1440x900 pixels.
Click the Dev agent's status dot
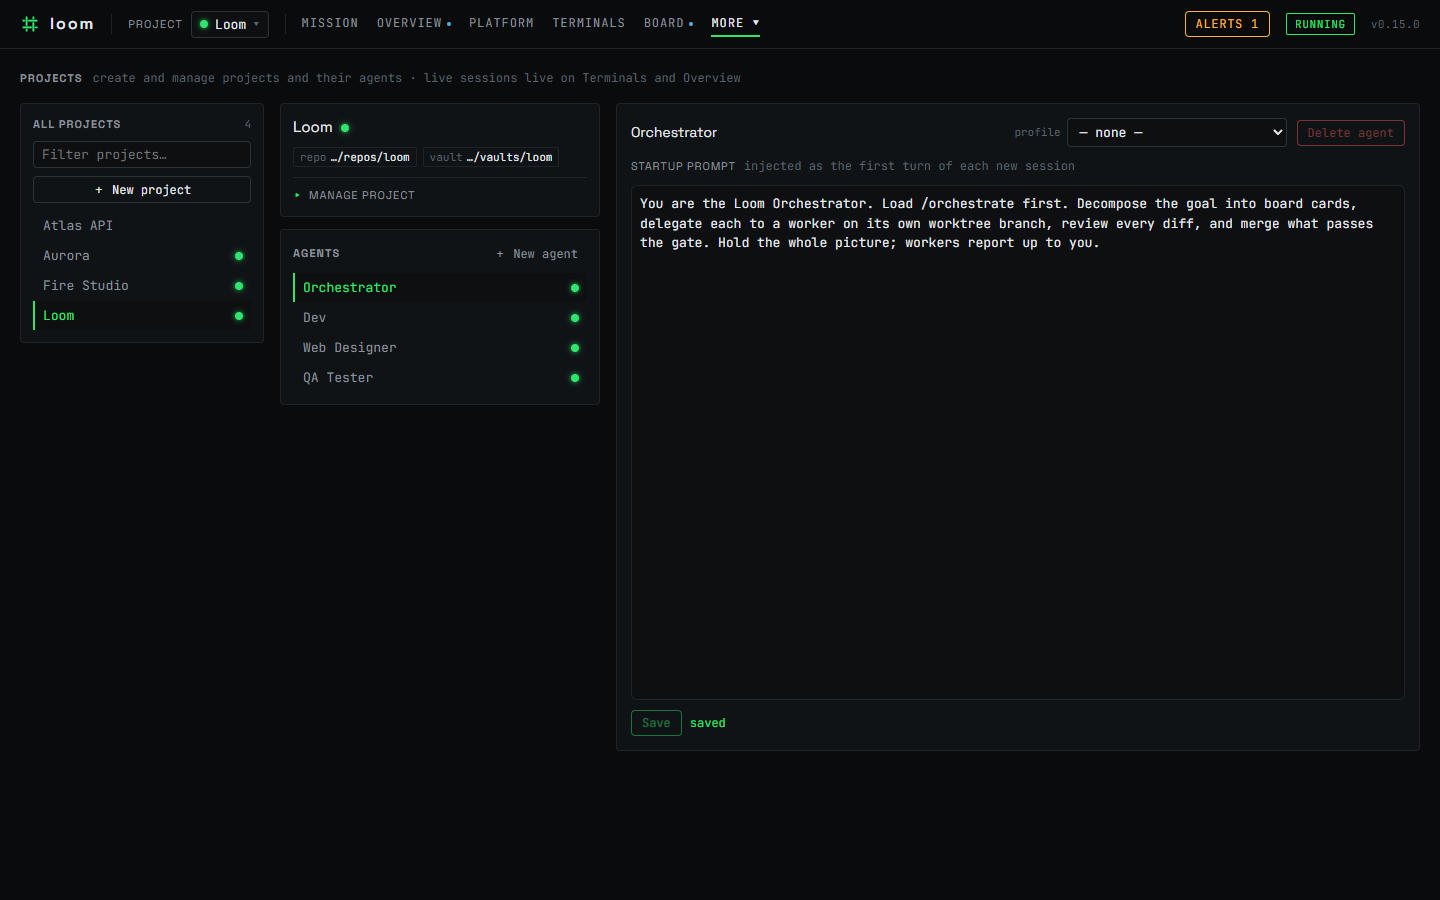click(x=575, y=318)
